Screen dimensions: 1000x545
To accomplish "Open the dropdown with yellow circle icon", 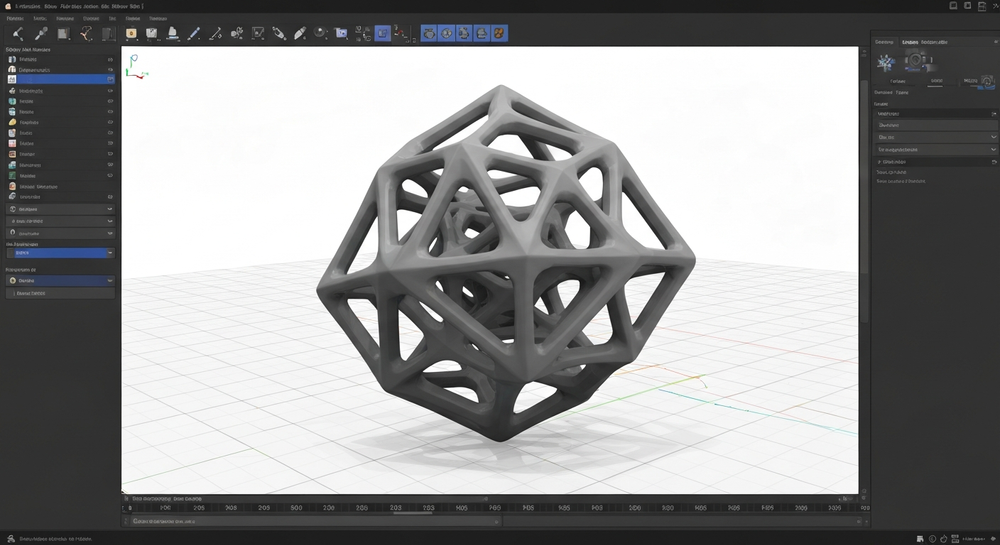I will tap(61, 280).
